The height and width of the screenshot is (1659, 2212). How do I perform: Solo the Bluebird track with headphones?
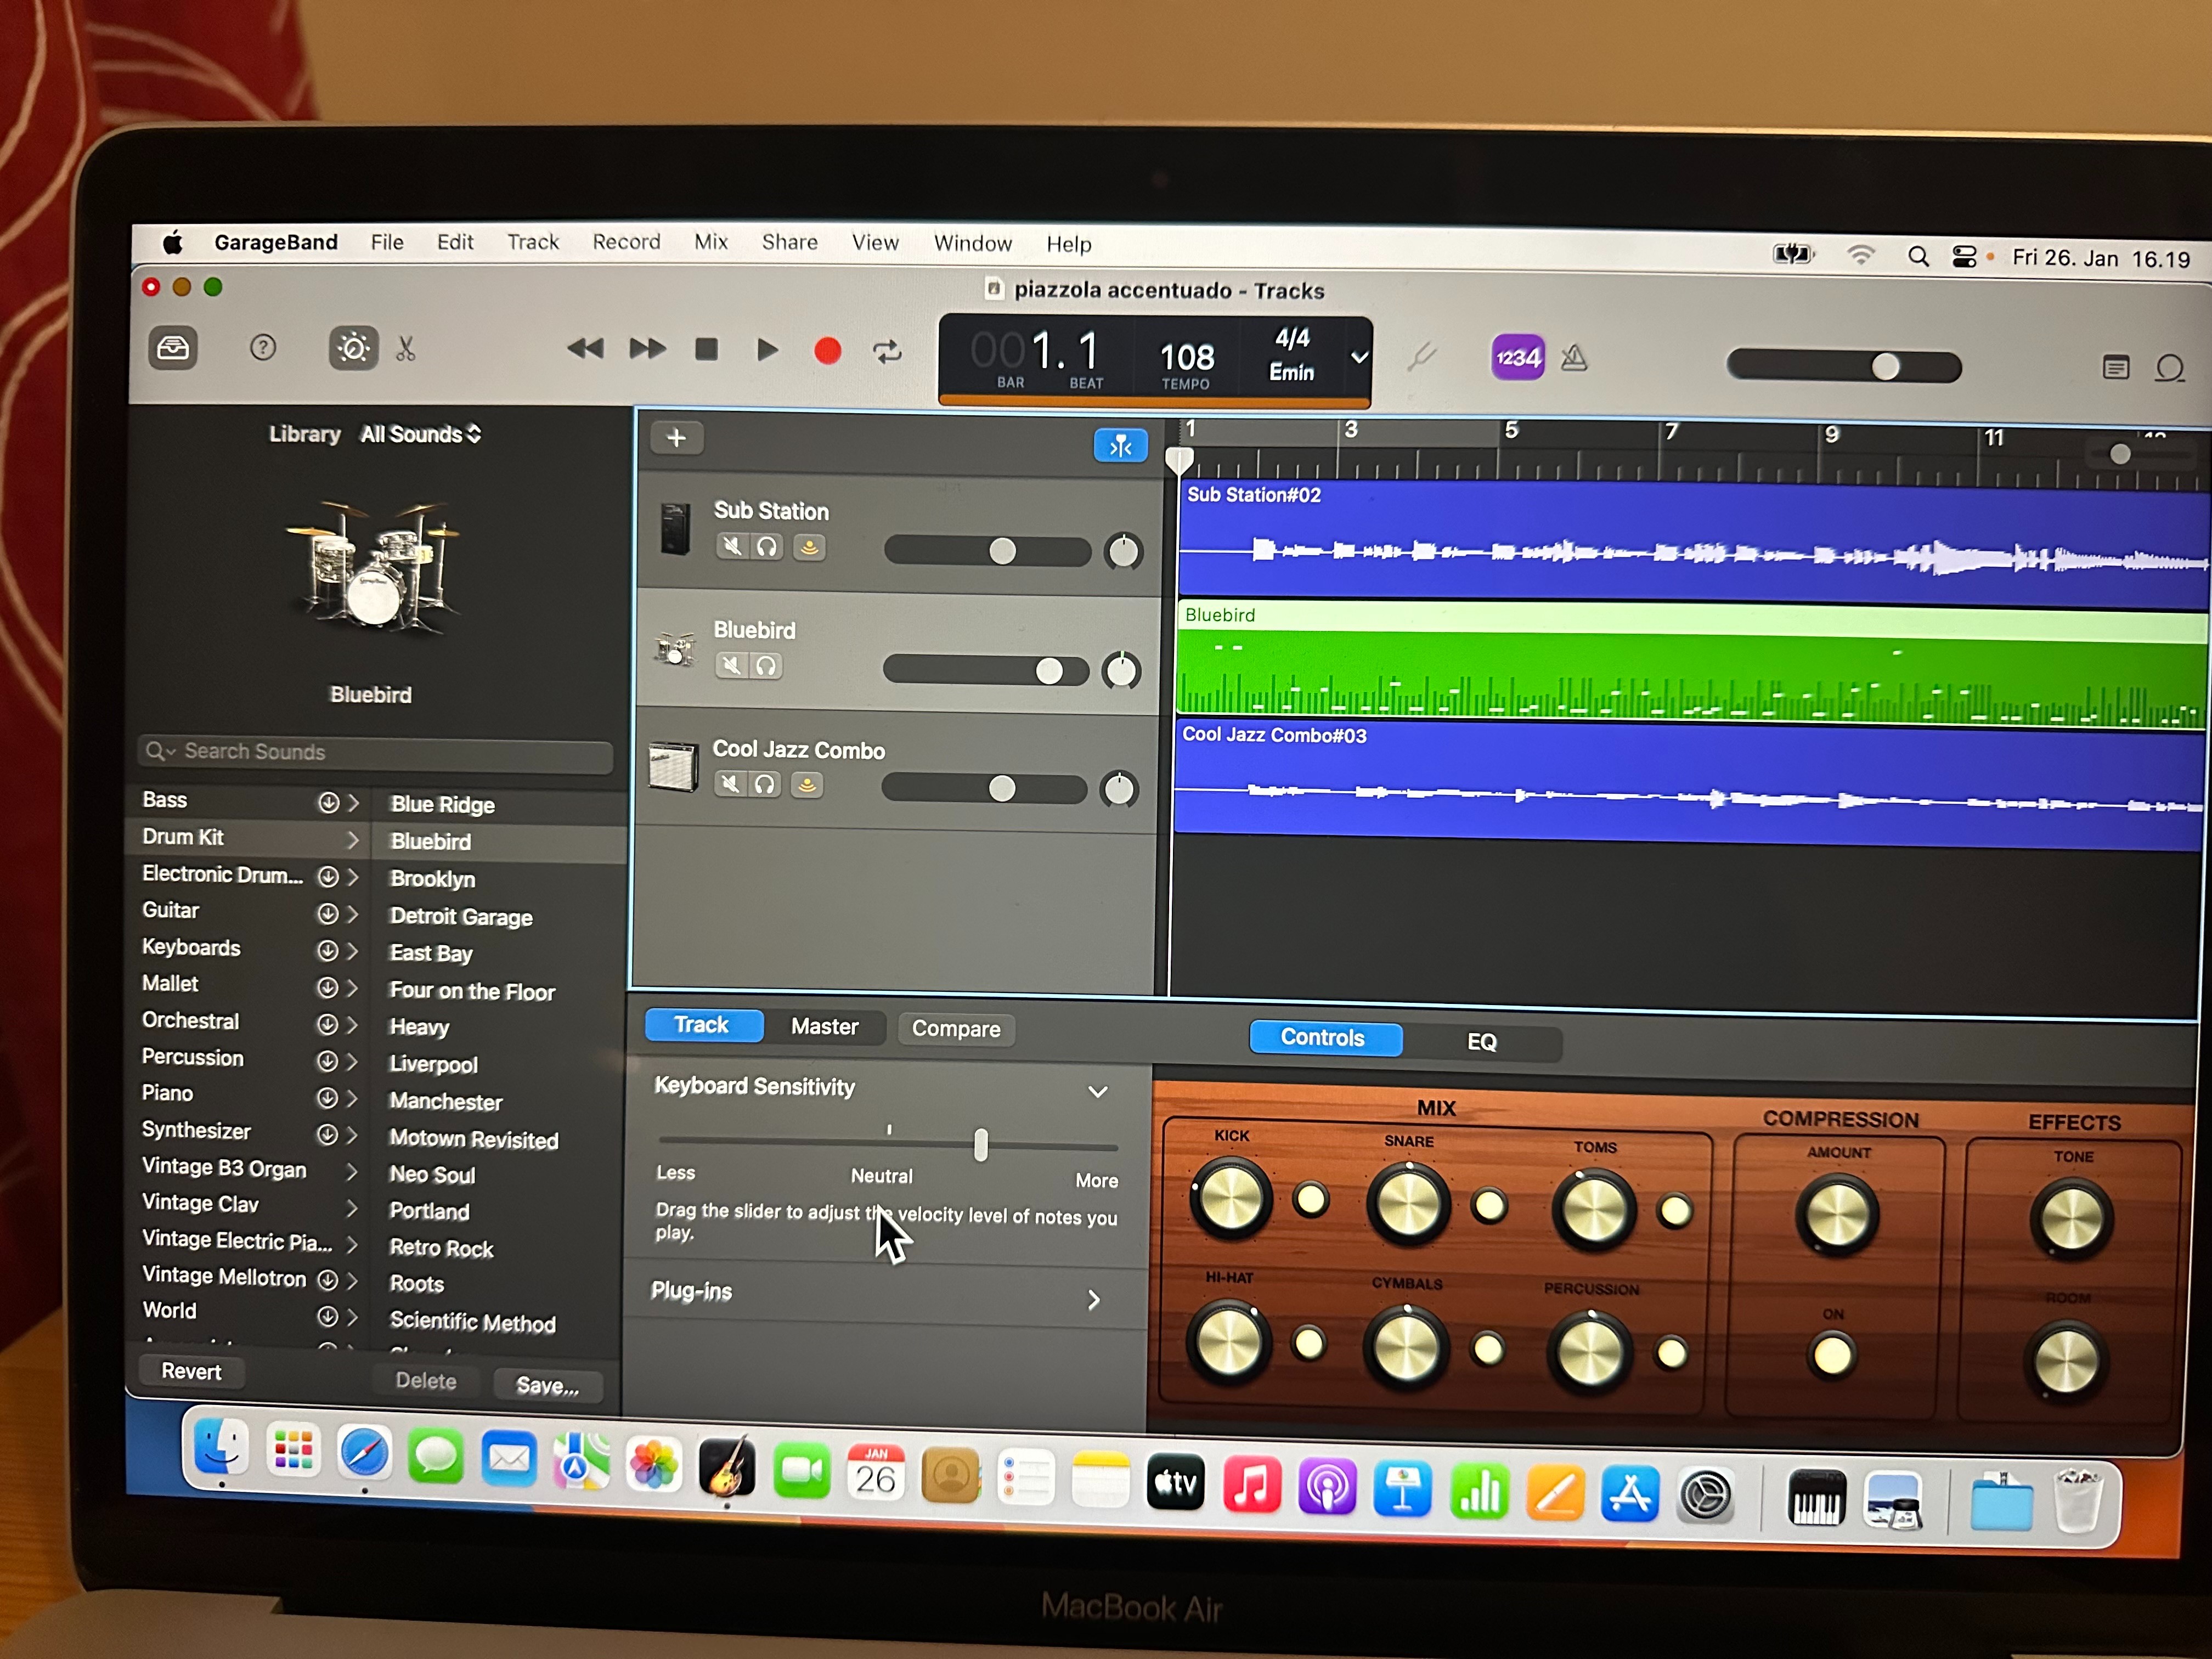[x=766, y=665]
